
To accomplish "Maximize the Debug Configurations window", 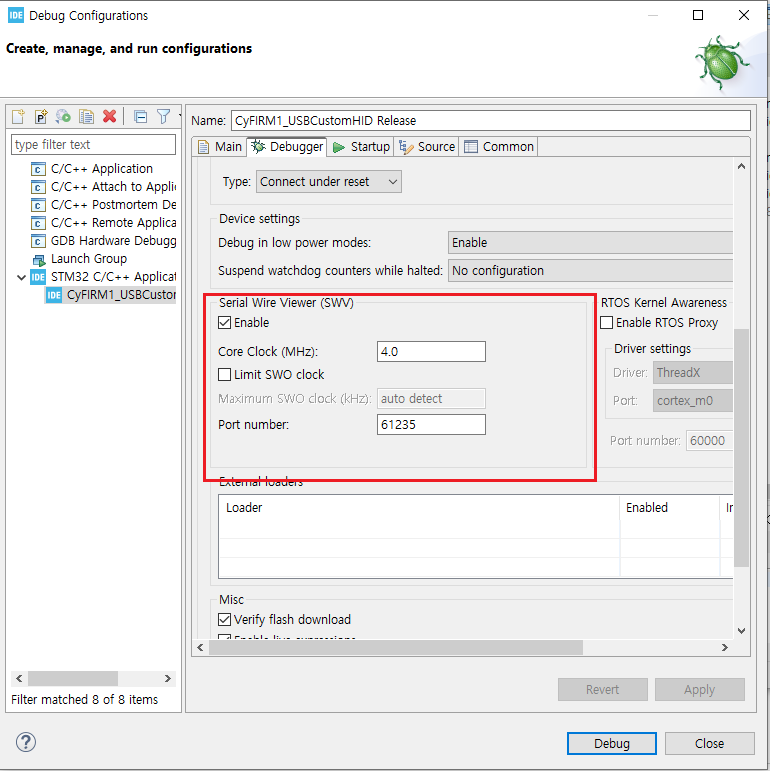I will 698,15.
